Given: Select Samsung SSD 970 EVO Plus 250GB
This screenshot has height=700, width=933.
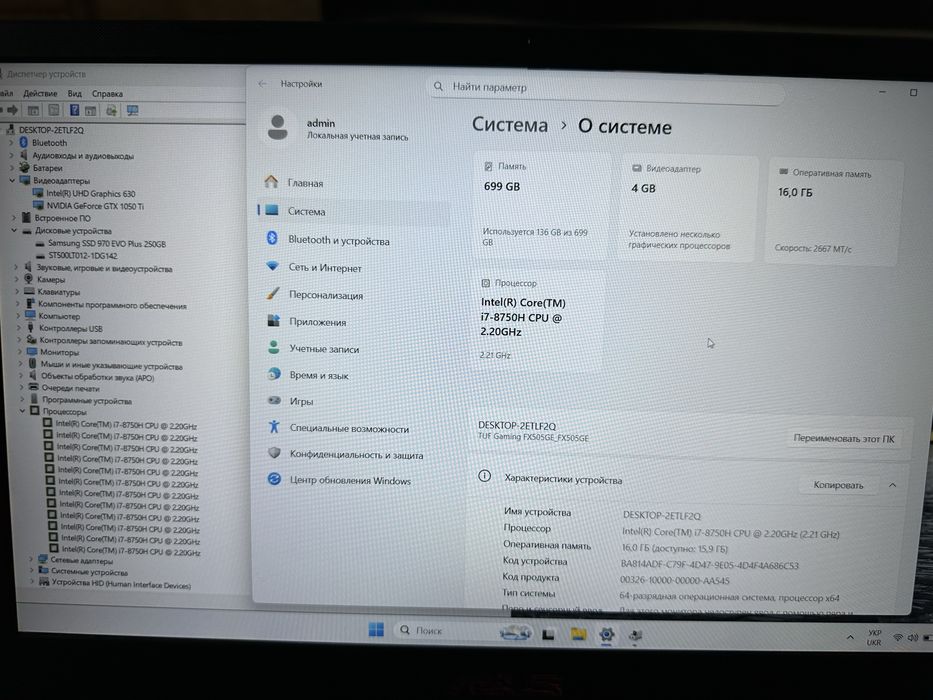Looking at the screenshot, I should pyautogui.click(x=107, y=243).
